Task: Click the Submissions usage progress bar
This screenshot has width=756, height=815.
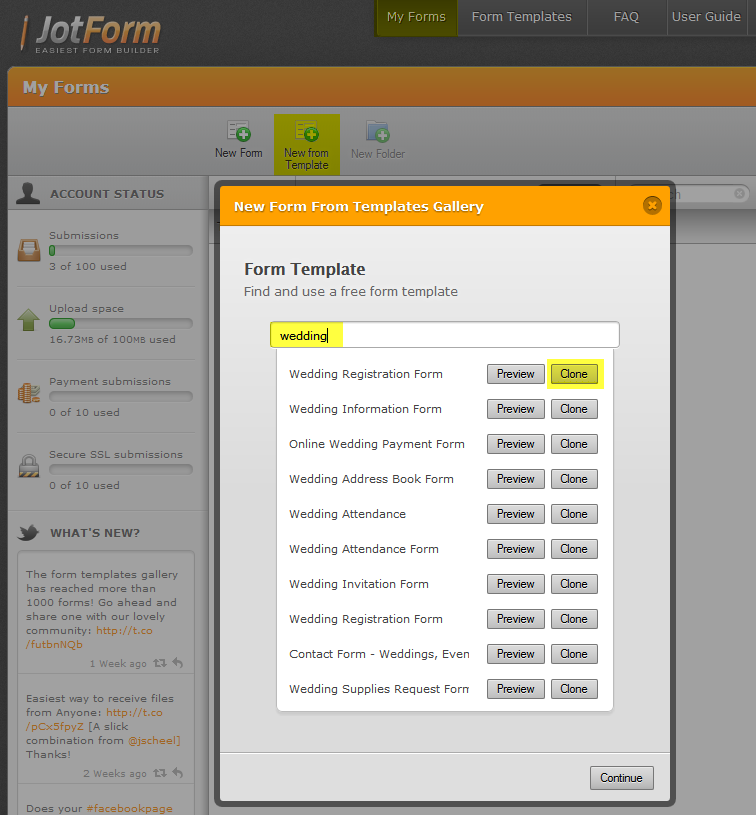Action: point(120,250)
